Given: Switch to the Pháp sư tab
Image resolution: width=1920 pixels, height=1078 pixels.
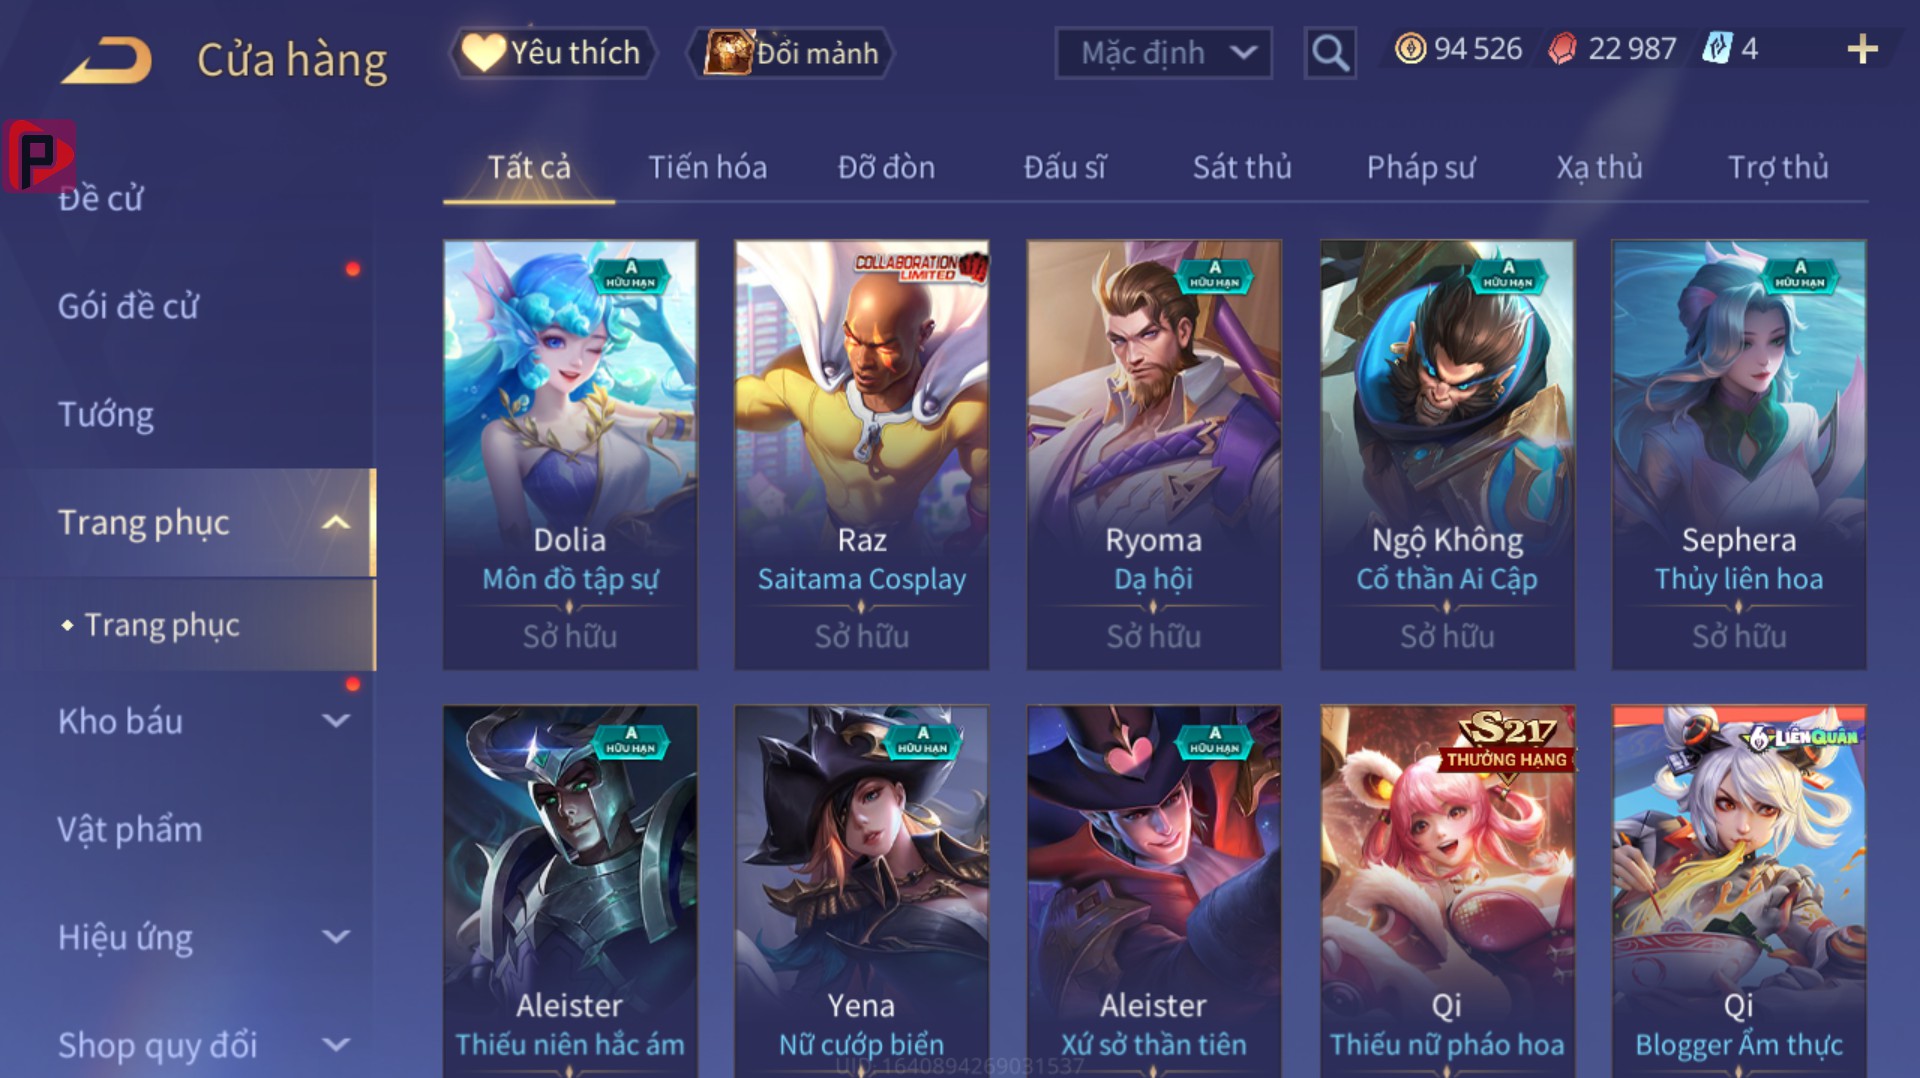Looking at the screenshot, I should tap(1421, 167).
